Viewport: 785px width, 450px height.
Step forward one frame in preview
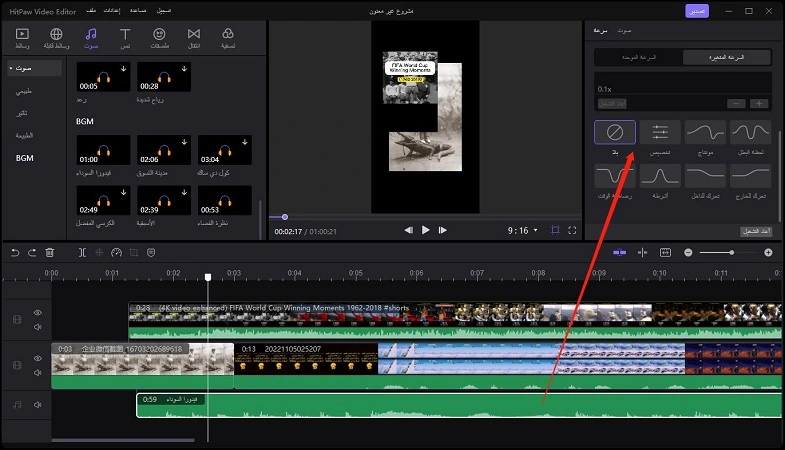443,230
